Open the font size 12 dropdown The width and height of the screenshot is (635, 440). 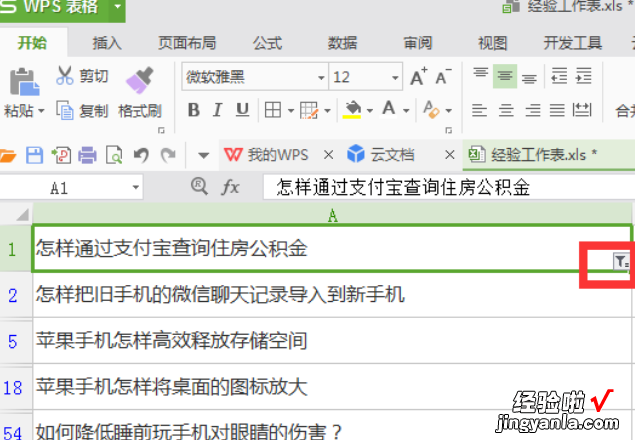coord(395,77)
